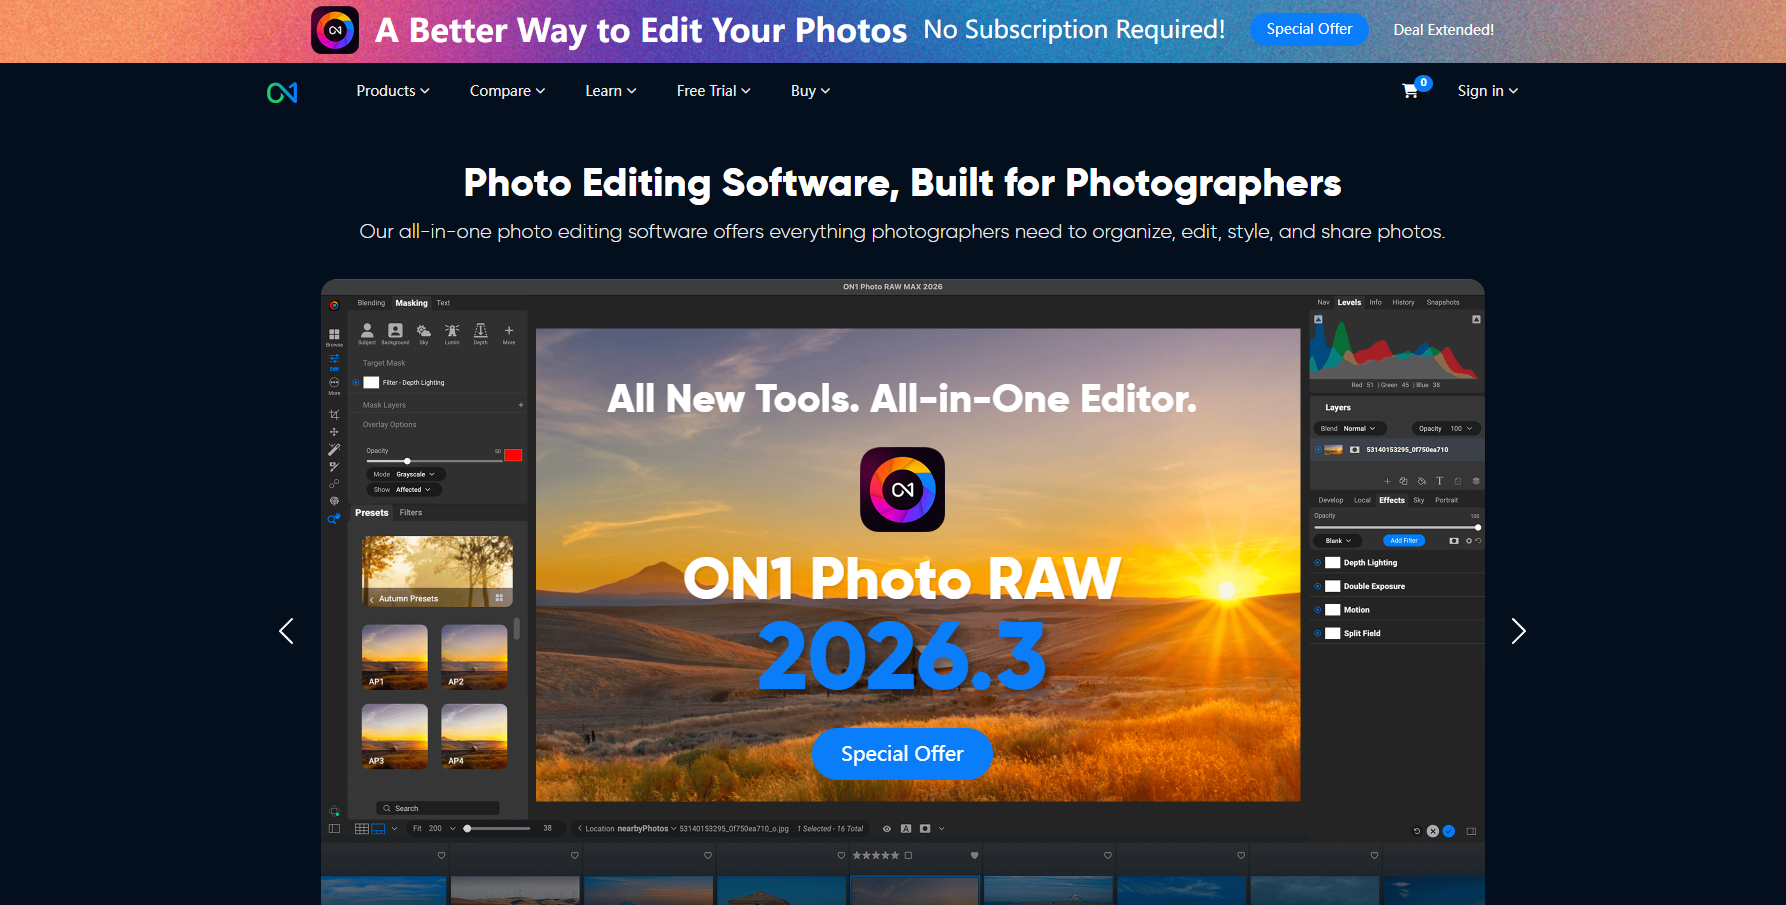Expand the Compare menu
Viewport: 1786px width, 905px height.
[508, 91]
